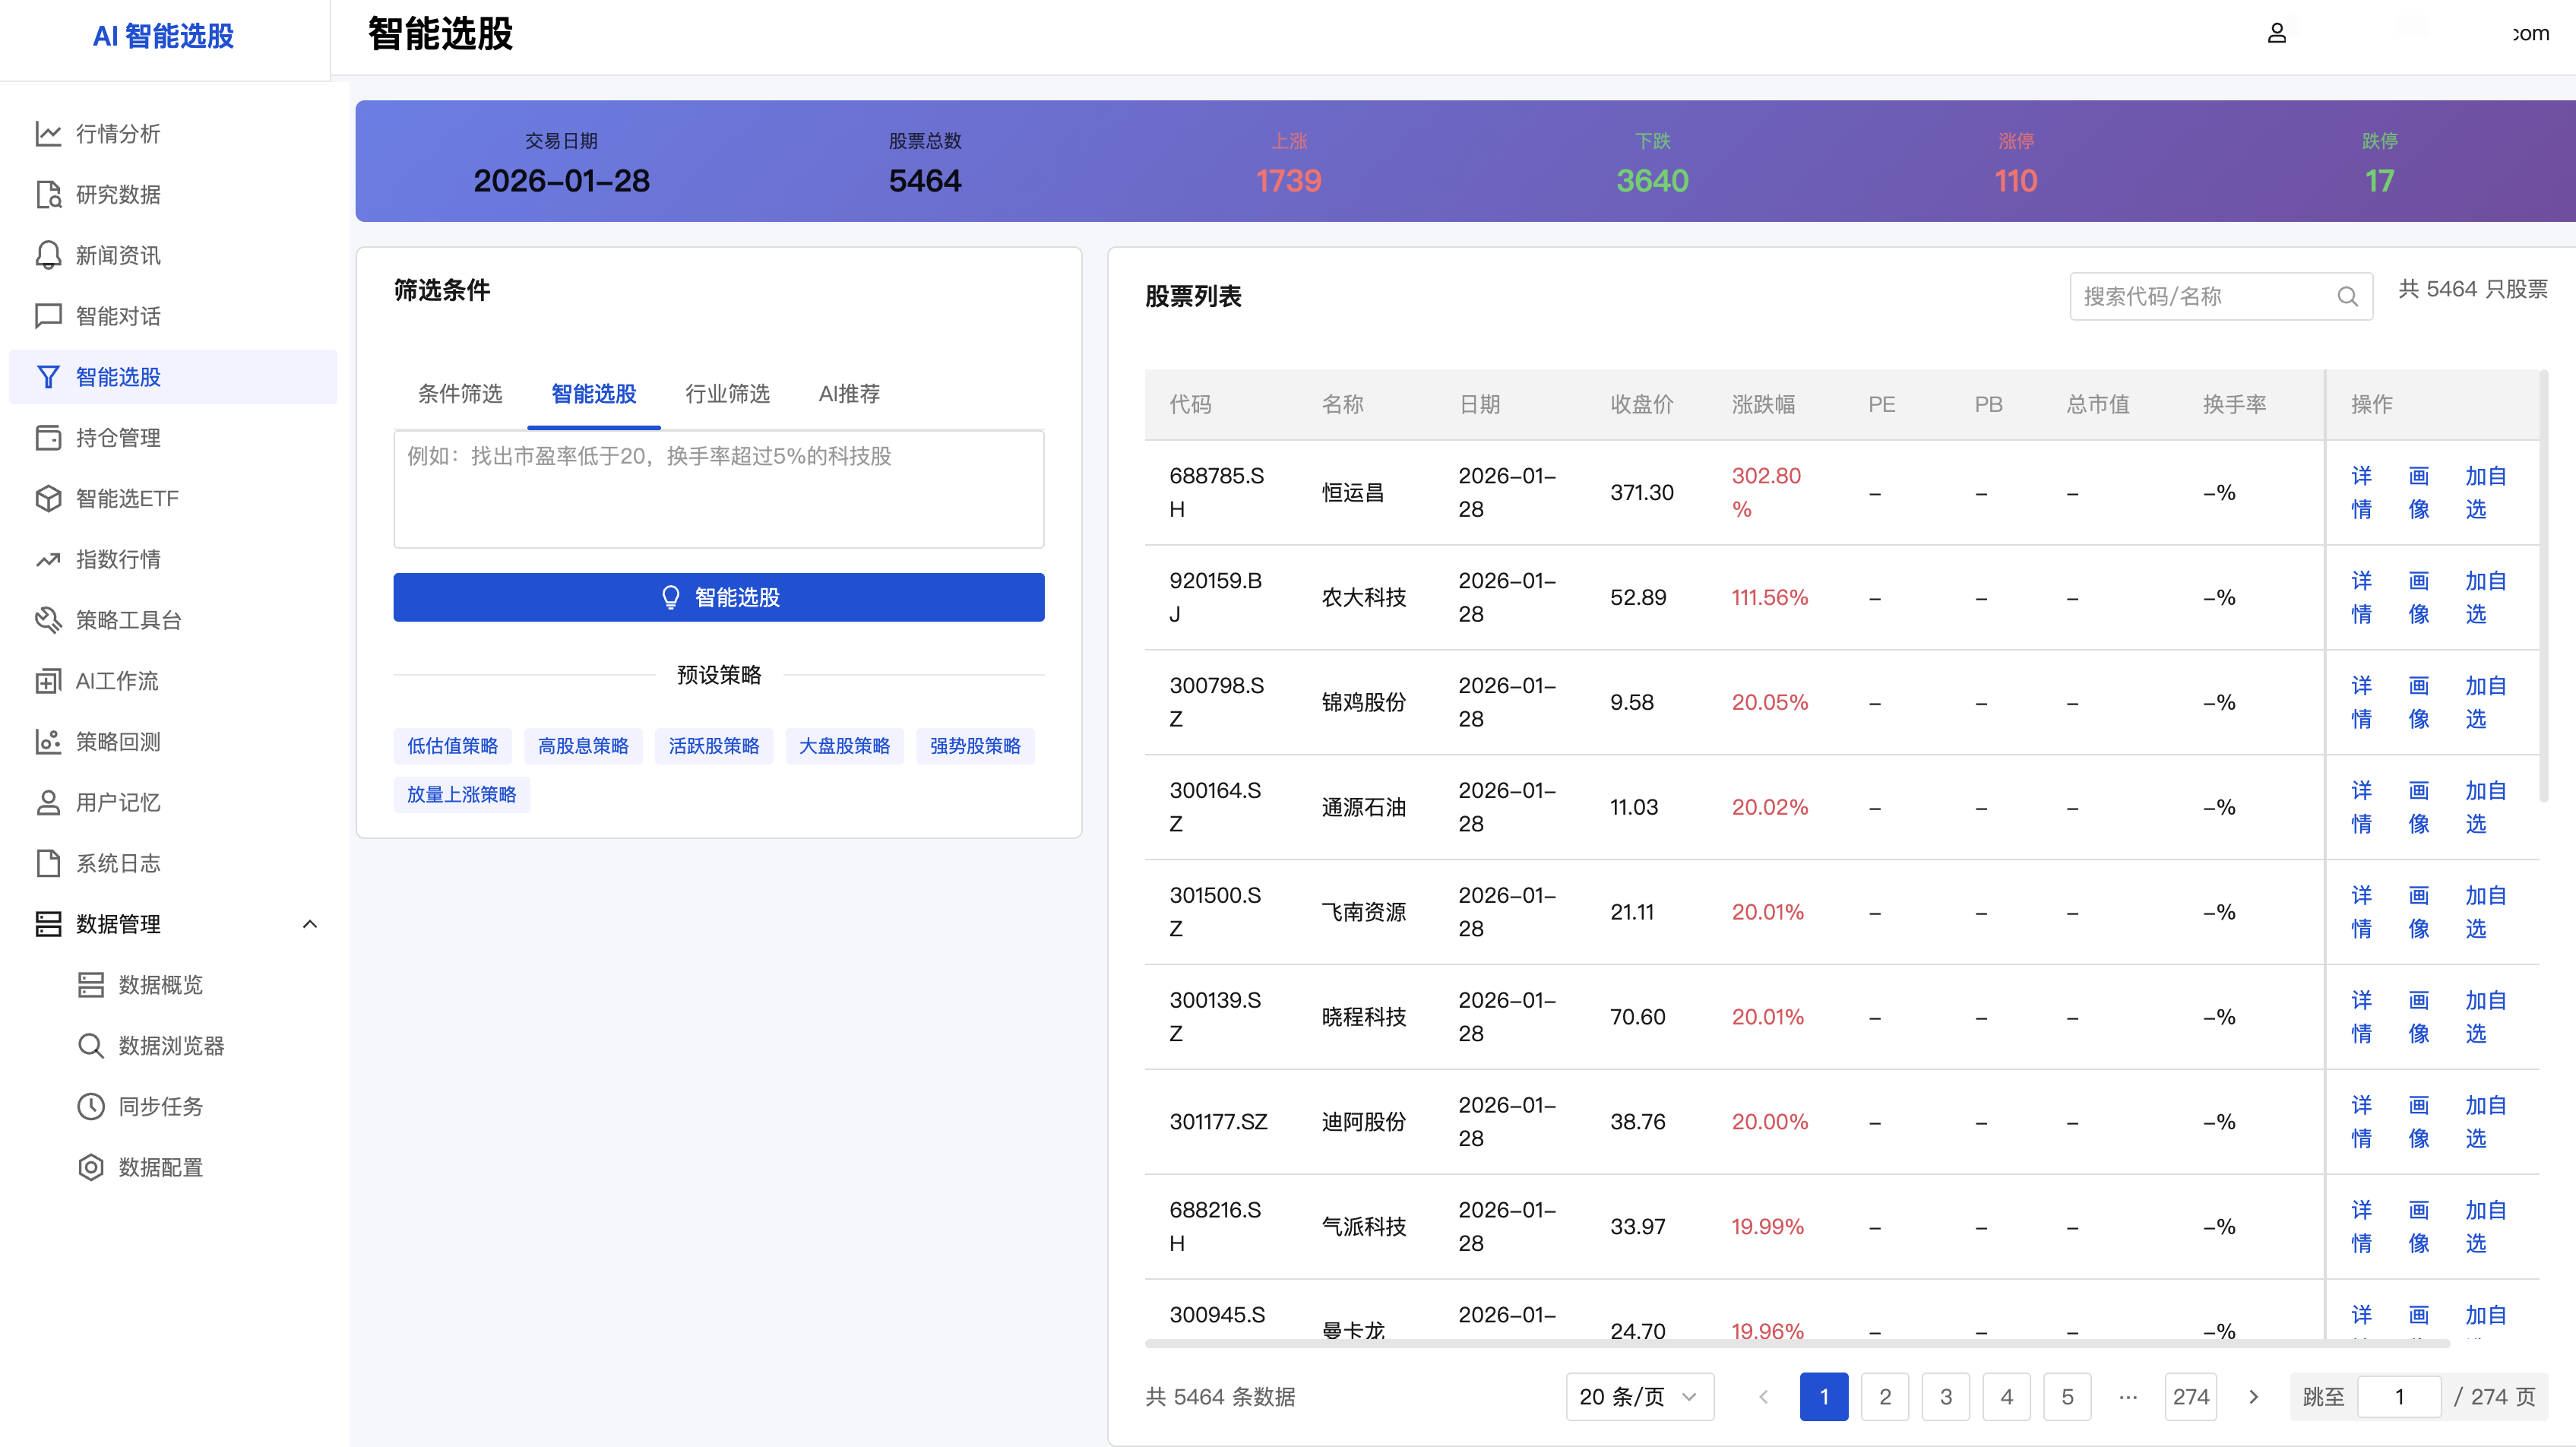The image size is (2576, 1447).
Task: Apply the 强势股策略 preset
Action: (975, 746)
